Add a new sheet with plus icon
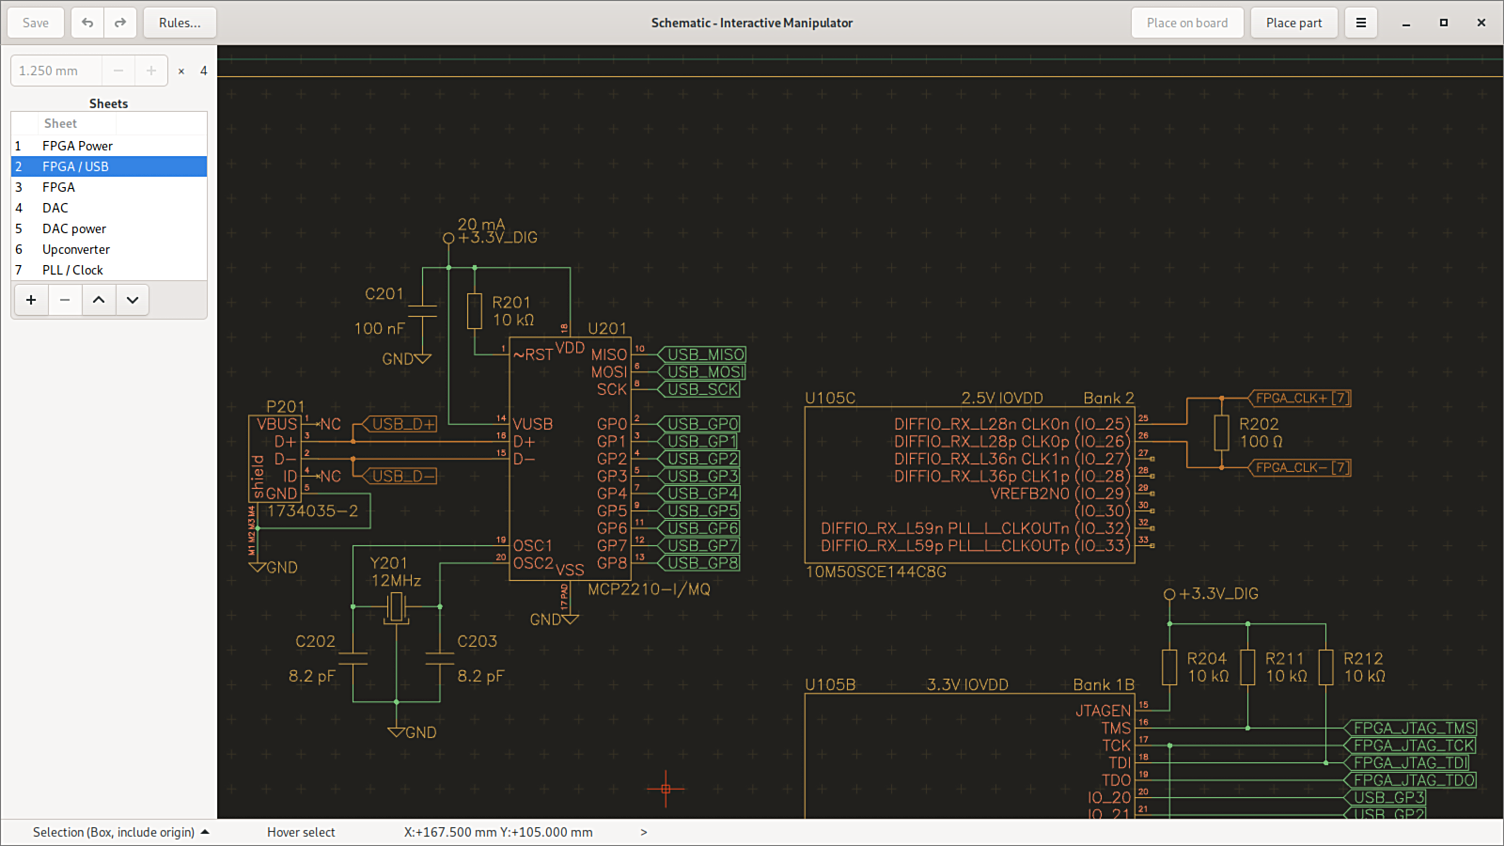1504x846 pixels. pos(31,300)
